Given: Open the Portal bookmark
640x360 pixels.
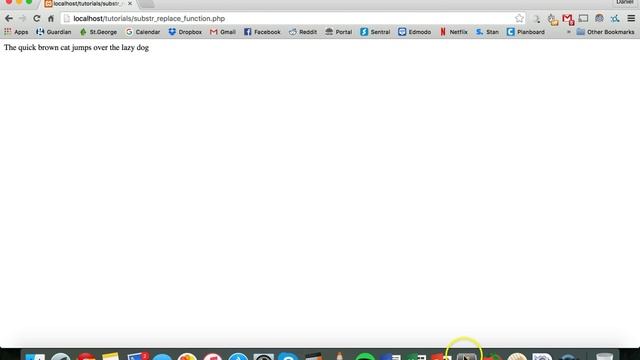Looking at the screenshot, I should click(339, 32).
